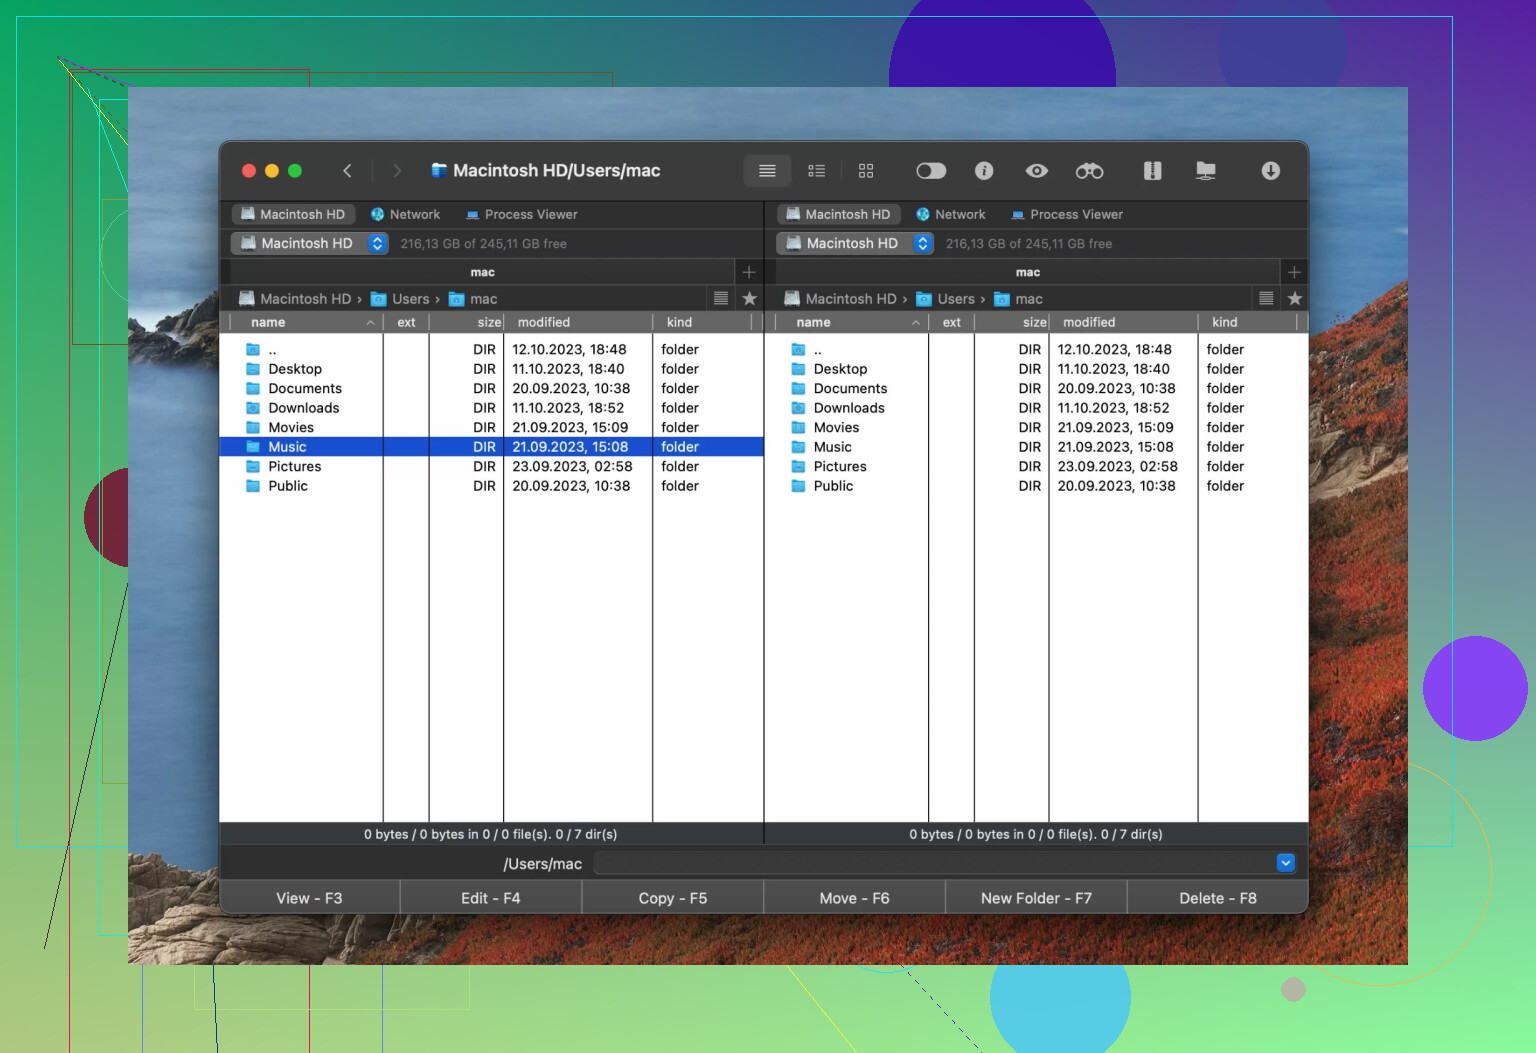Open the file info inspector
This screenshot has width=1536, height=1053.
(x=984, y=171)
